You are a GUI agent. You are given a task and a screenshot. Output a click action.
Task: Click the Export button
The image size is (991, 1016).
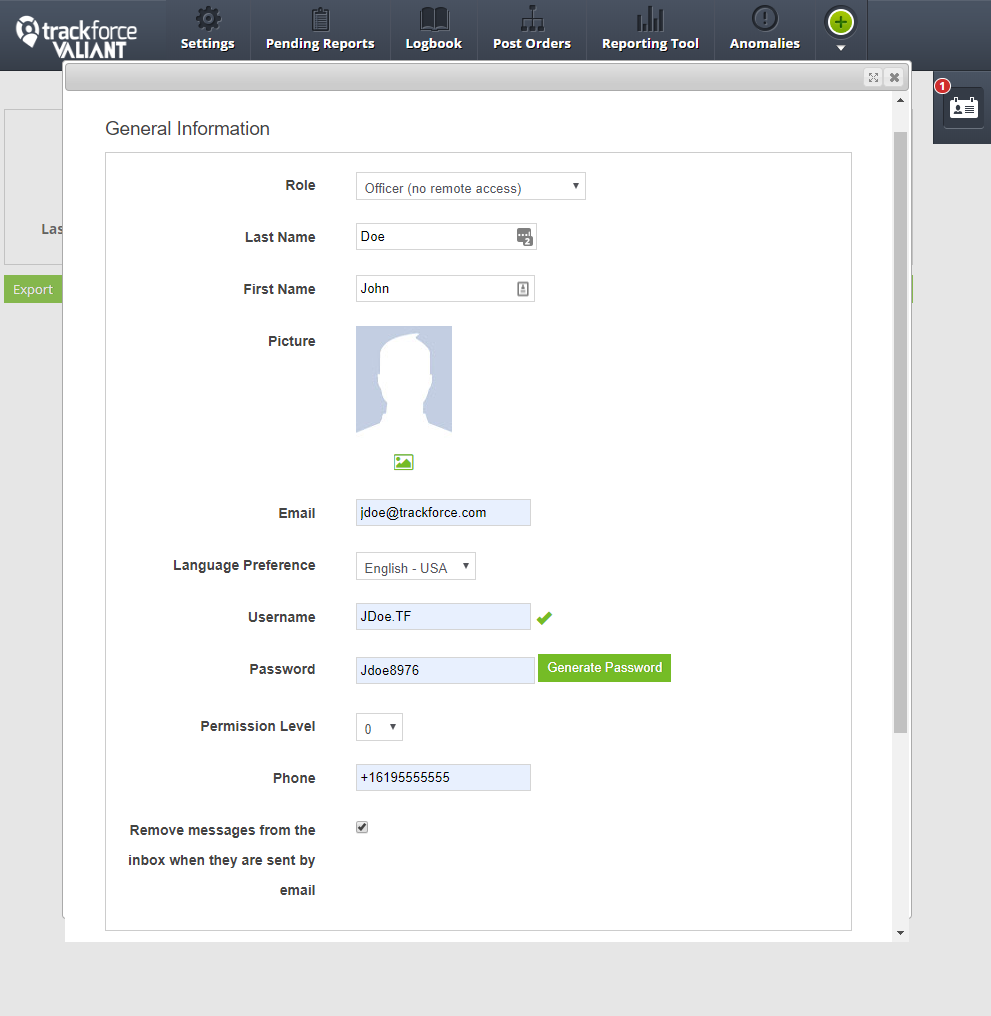(x=32, y=289)
